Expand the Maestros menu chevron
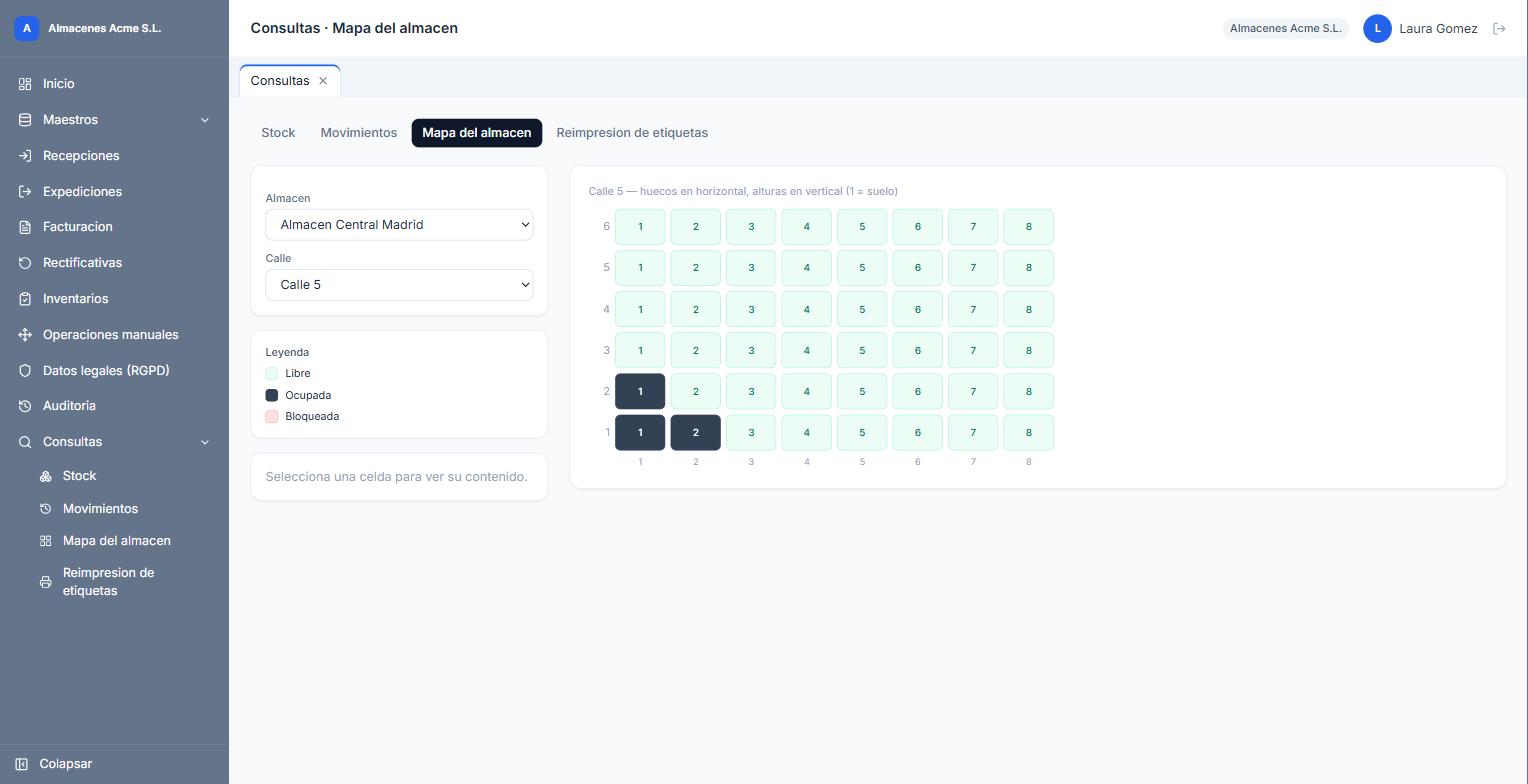The width and height of the screenshot is (1528, 784). tap(205, 120)
